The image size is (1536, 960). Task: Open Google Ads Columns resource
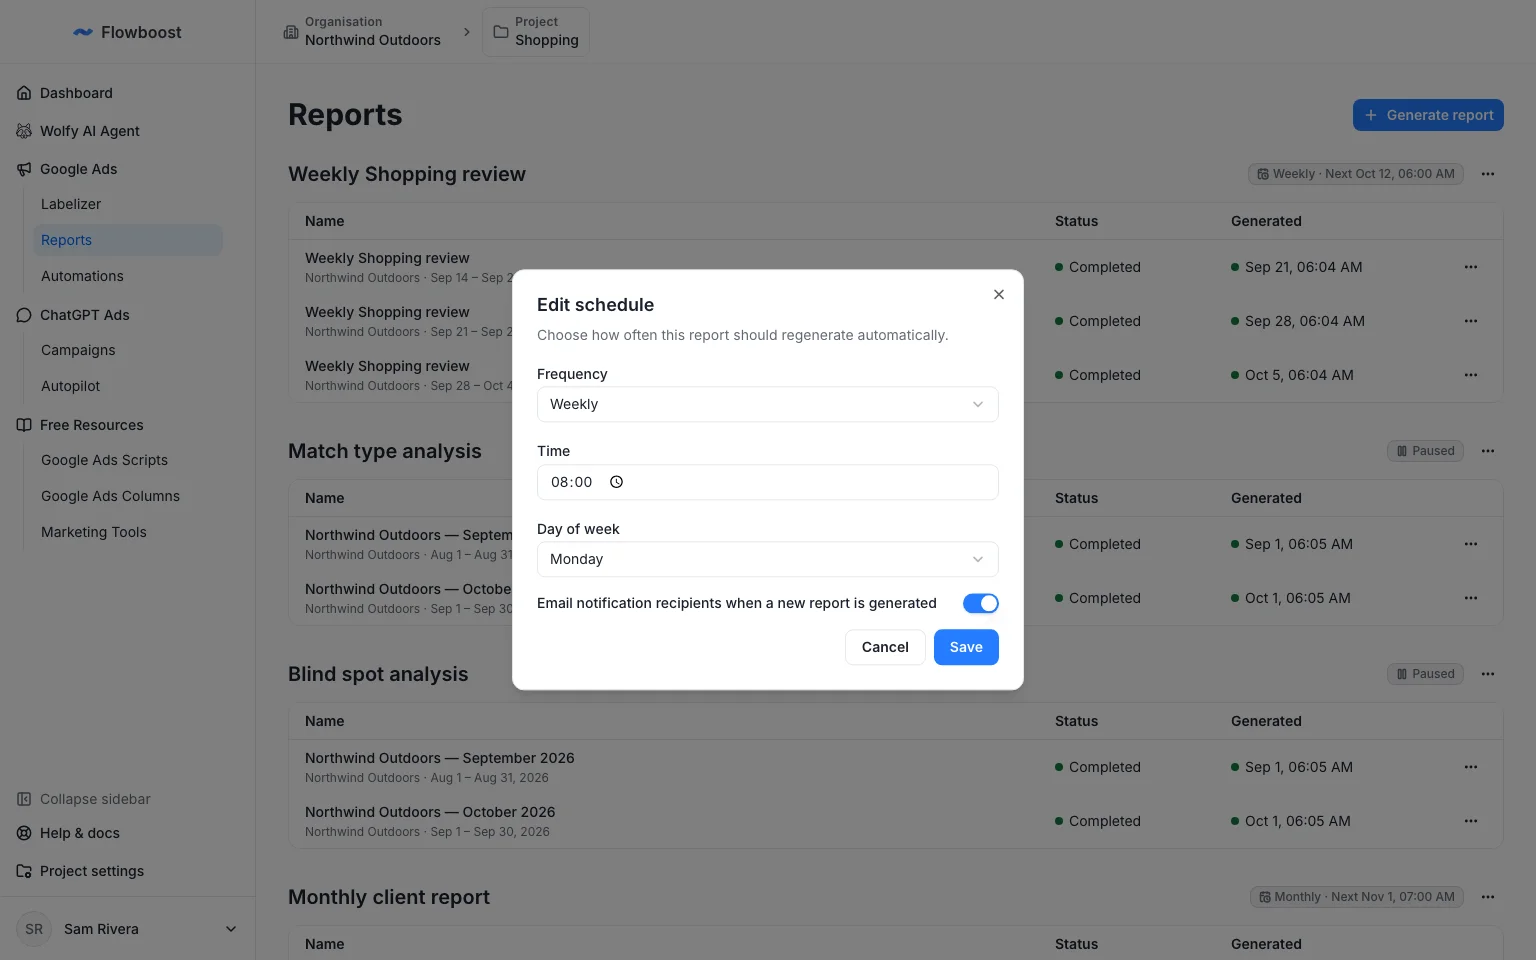pyautogui.click(x=110, y=496)
